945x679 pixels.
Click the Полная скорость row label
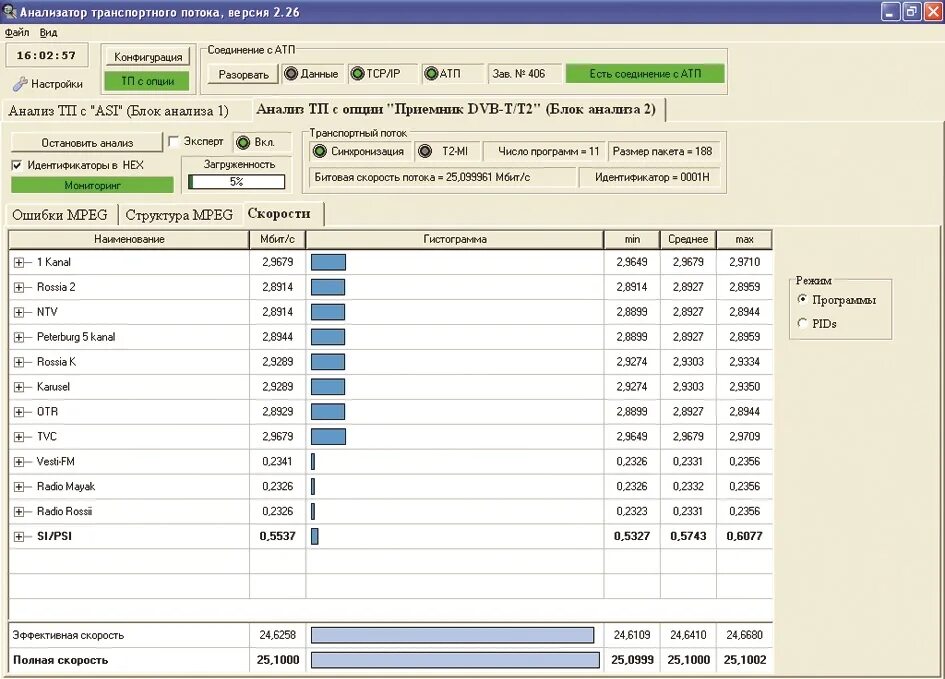tap(60, 660)
